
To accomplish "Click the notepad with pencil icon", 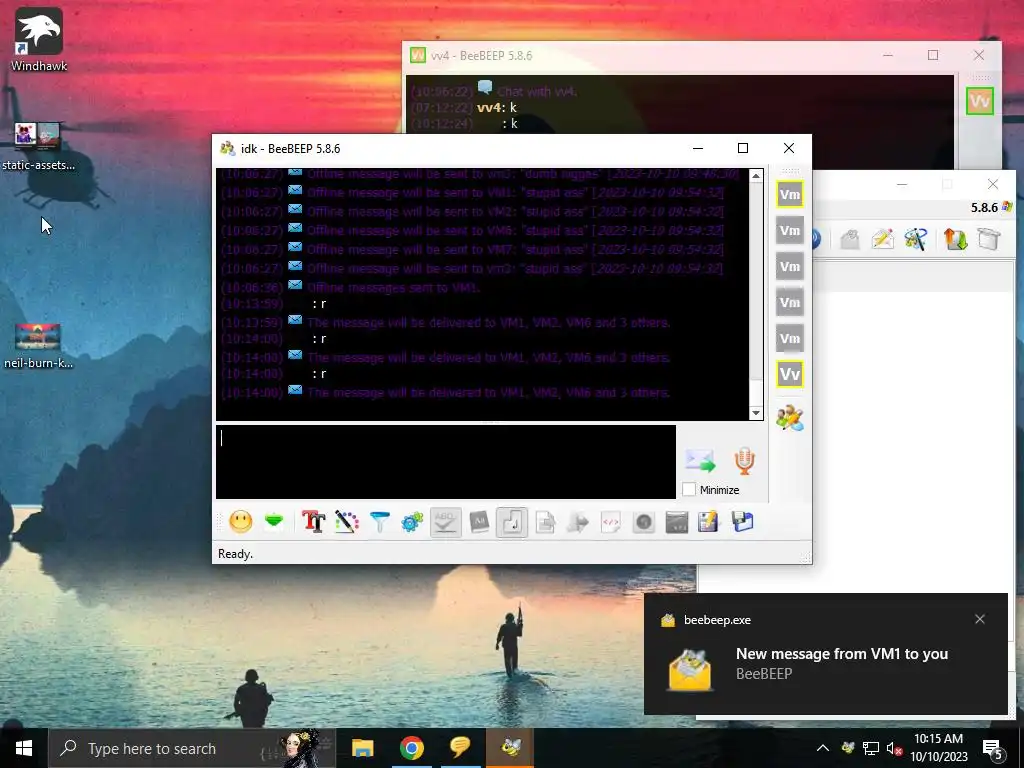I will click(709, 522).
